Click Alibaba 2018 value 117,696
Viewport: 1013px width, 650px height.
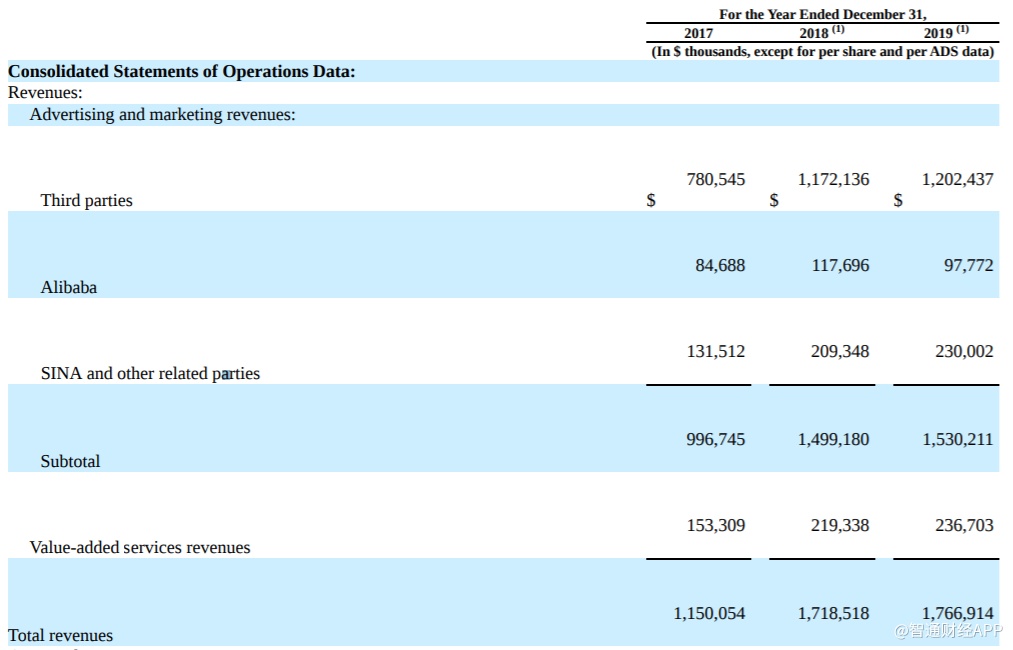(840, 266)
